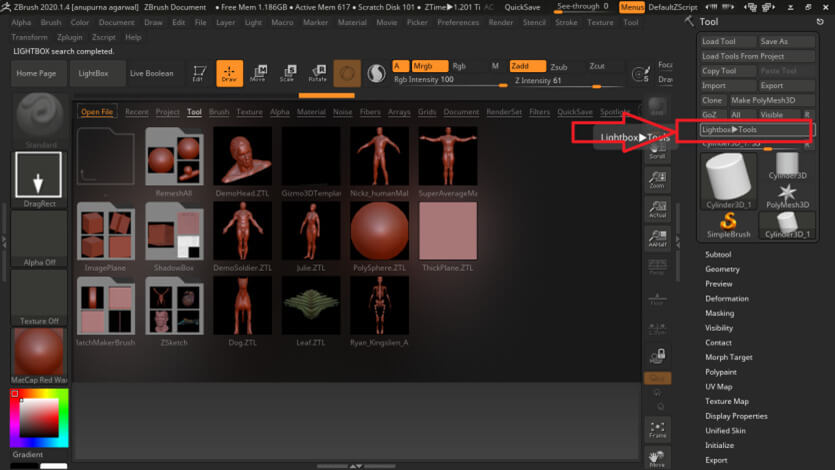Switch to LightBox Brush tab

click(x=219, y=112)
